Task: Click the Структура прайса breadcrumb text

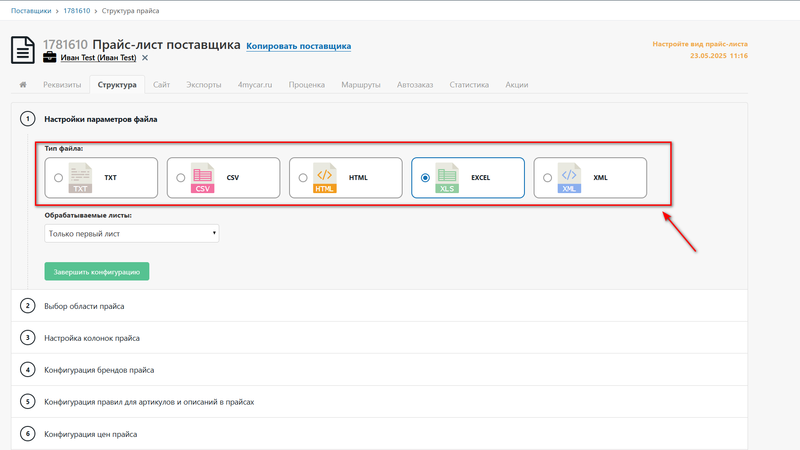Action: pyautogui.click(x=130, y=11)
